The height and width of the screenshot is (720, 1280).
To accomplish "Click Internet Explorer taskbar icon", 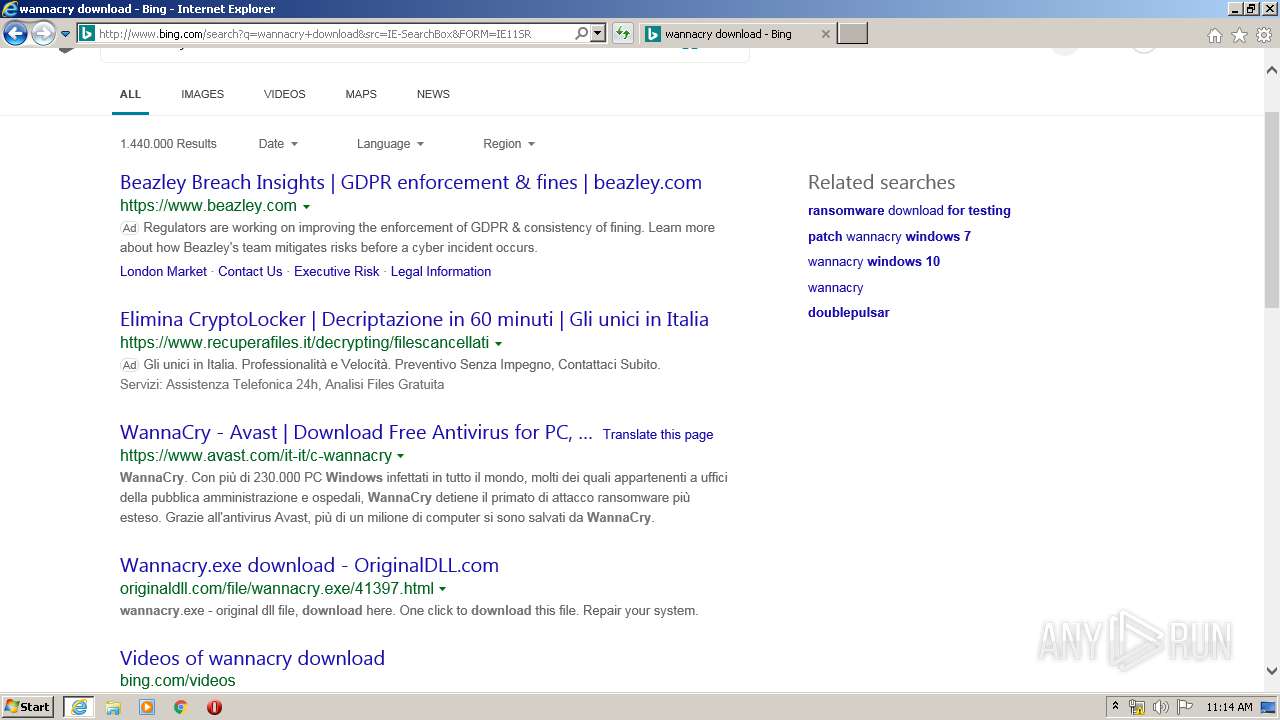I will (x=79, y=707).
